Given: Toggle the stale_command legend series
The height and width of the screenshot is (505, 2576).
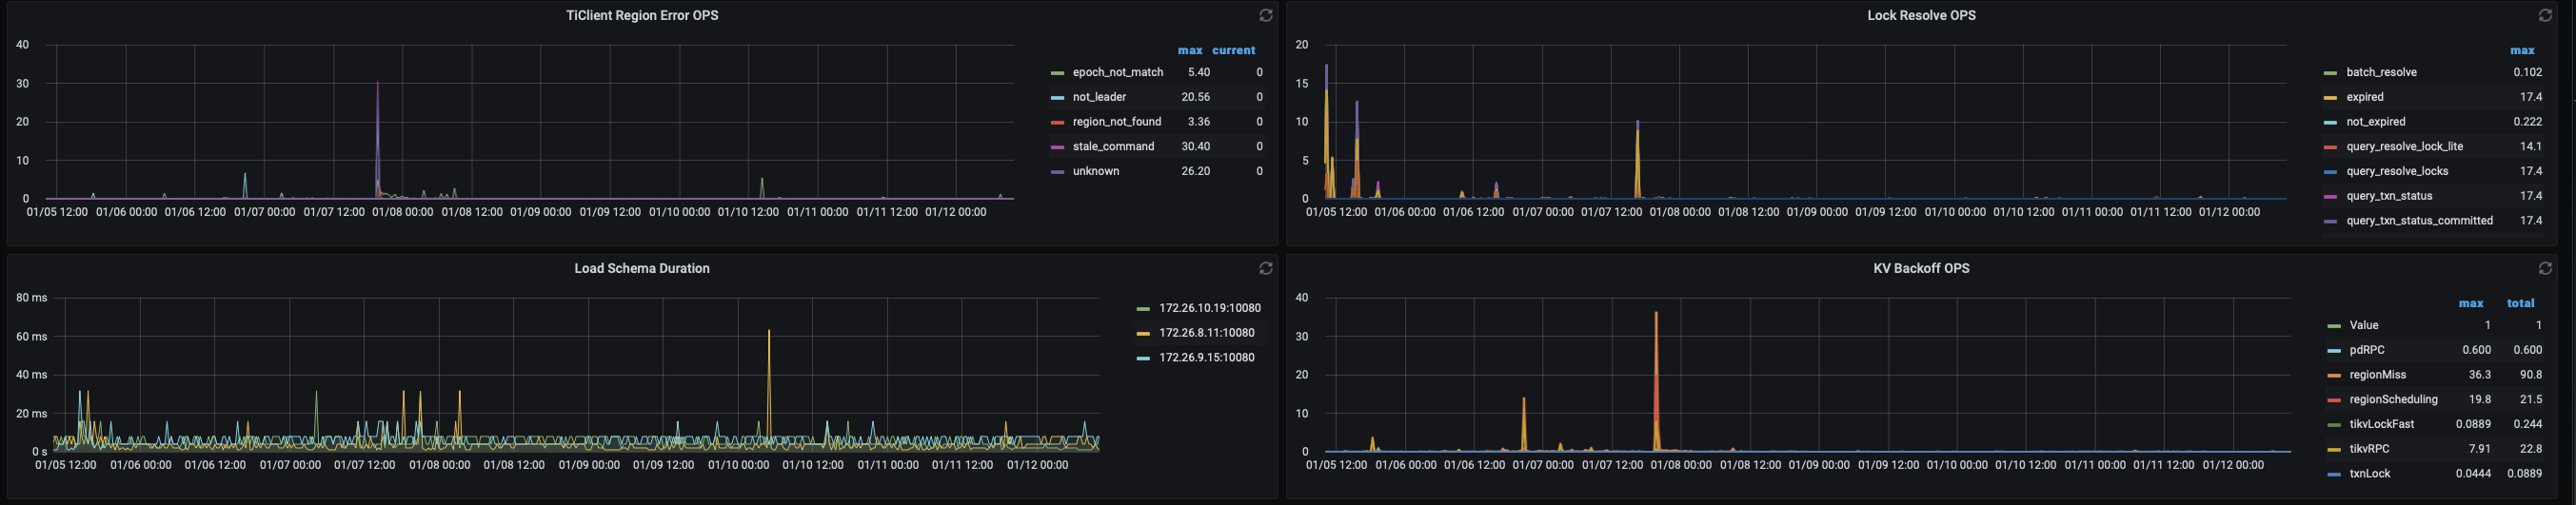Looking at the screenshot, I should tap(1113, 147).
